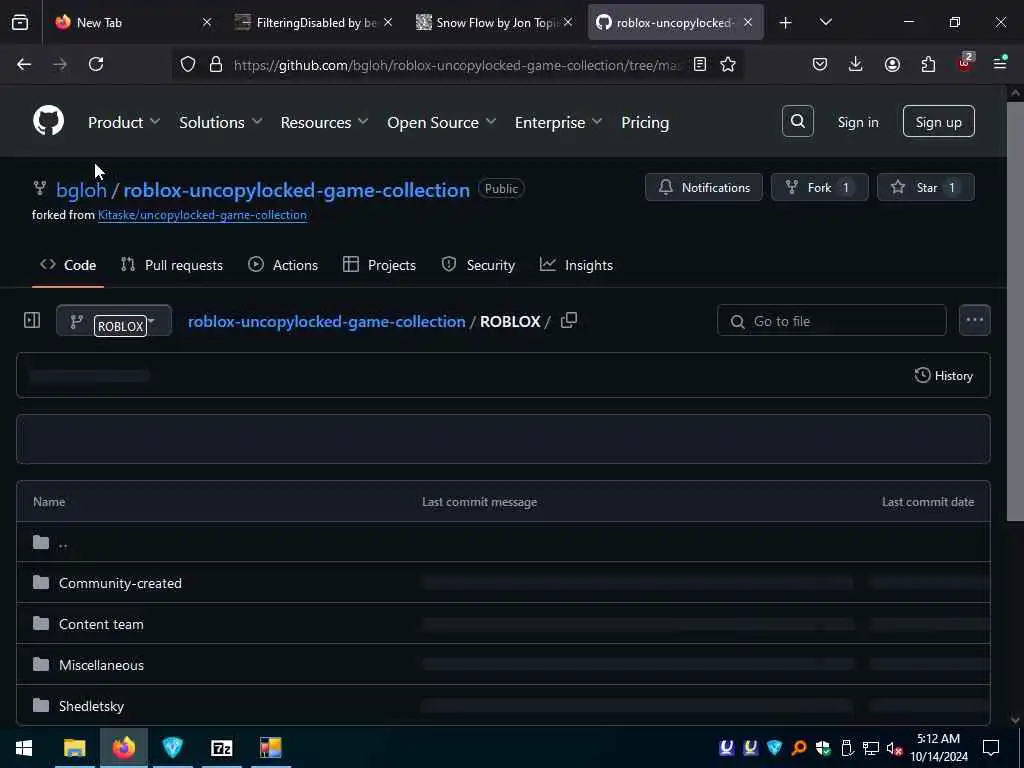
Task: Click Sign in
Action: tap(857, 122)
